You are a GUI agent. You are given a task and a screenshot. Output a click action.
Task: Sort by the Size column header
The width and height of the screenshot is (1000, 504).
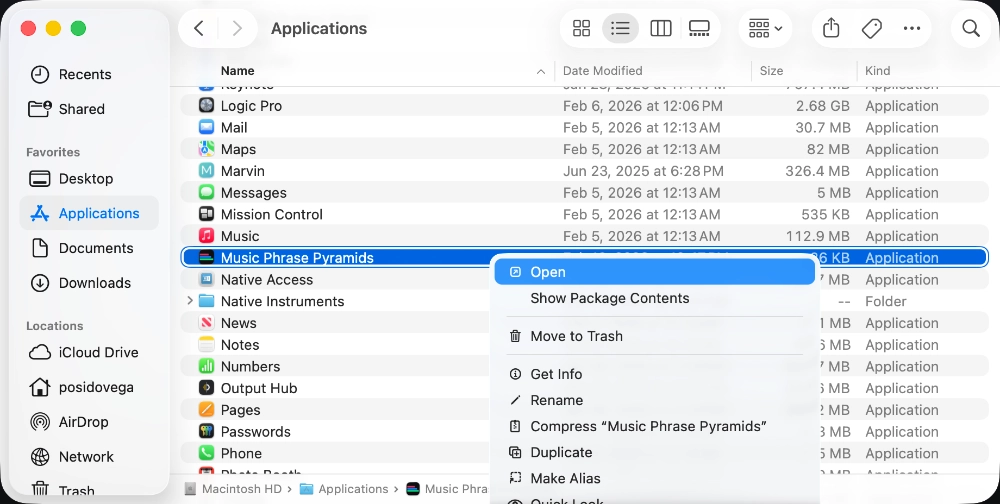(771, 71)
